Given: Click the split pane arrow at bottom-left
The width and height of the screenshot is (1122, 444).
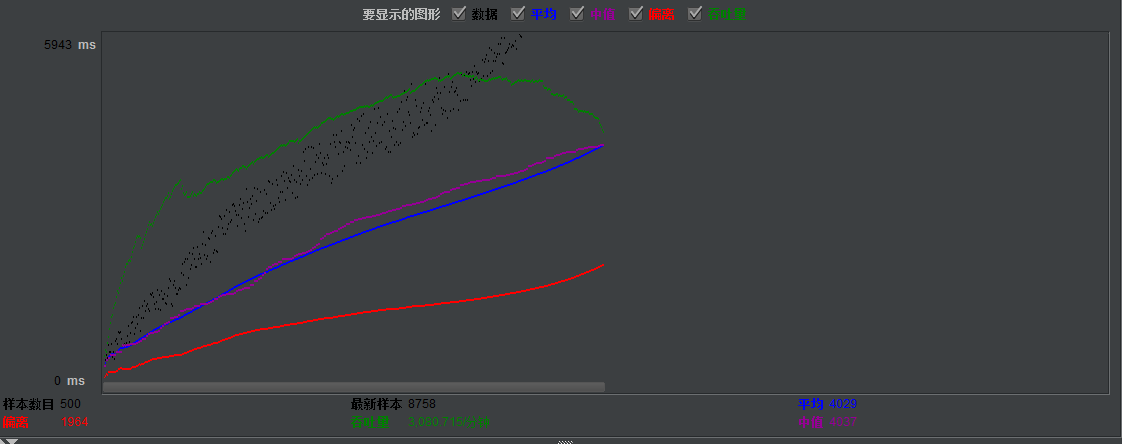Looking at the screenshot, I should click(12, 441).
